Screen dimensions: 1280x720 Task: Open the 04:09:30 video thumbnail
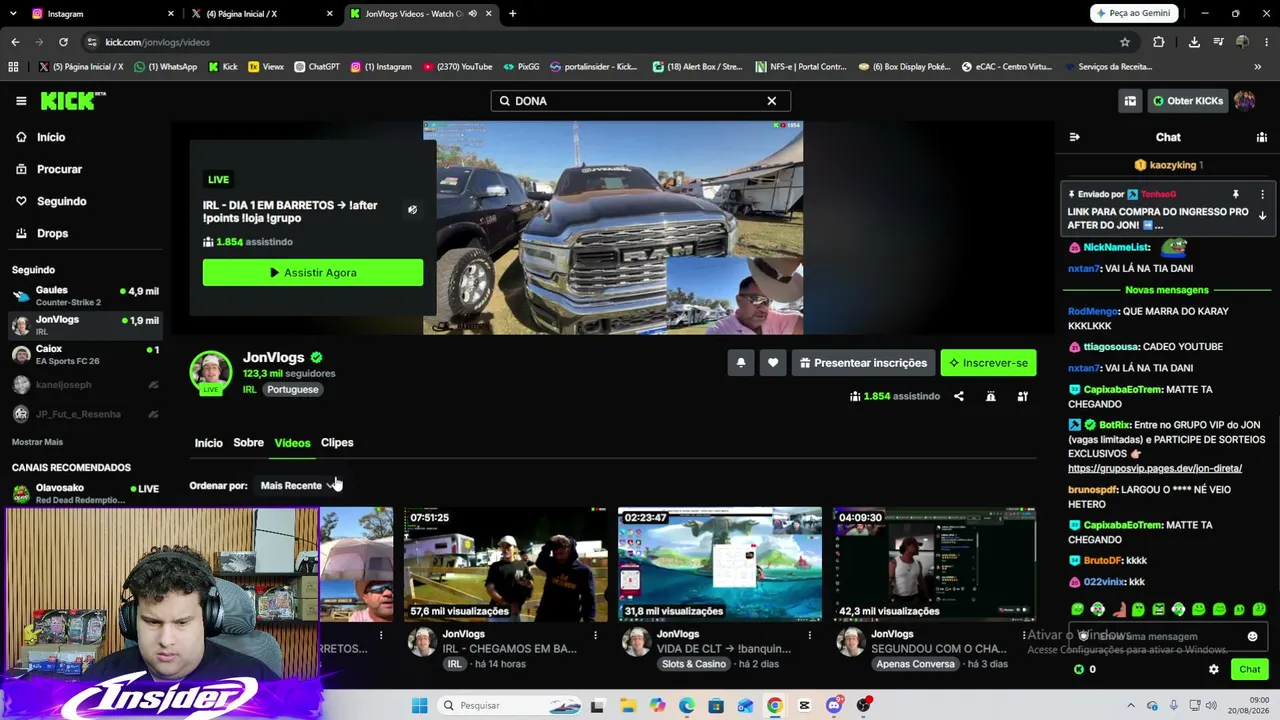pos(934,564)
